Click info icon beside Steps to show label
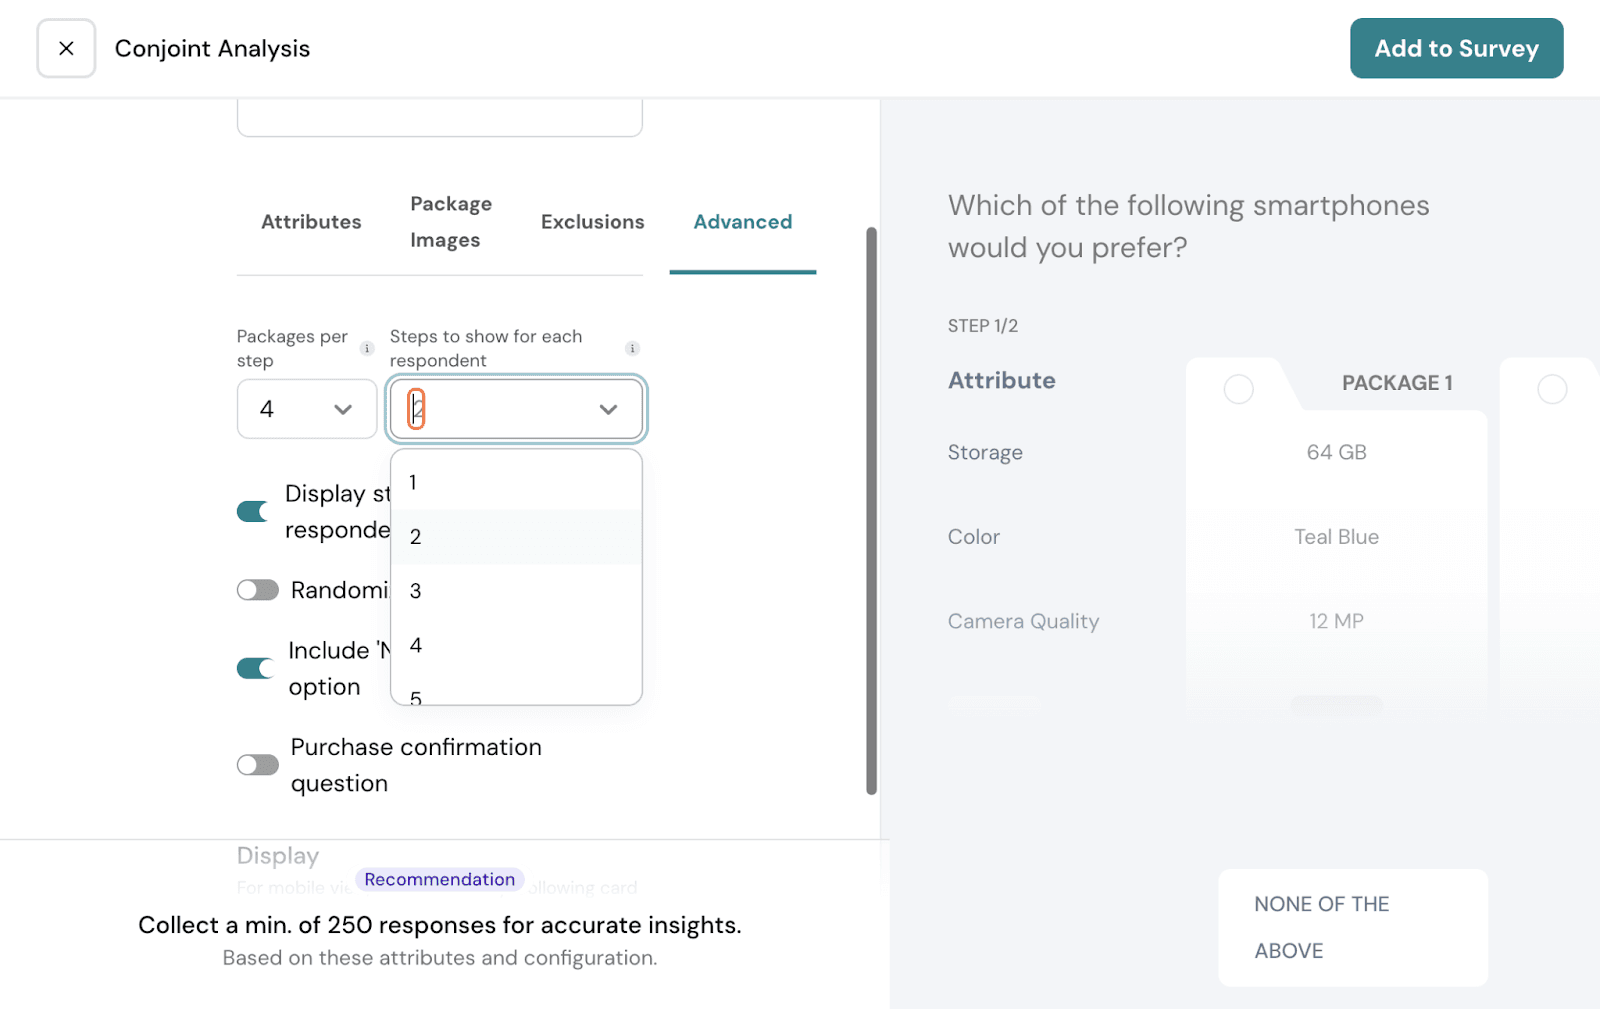Viewport: 1600px width, 1009px height. tap(632, 349)
